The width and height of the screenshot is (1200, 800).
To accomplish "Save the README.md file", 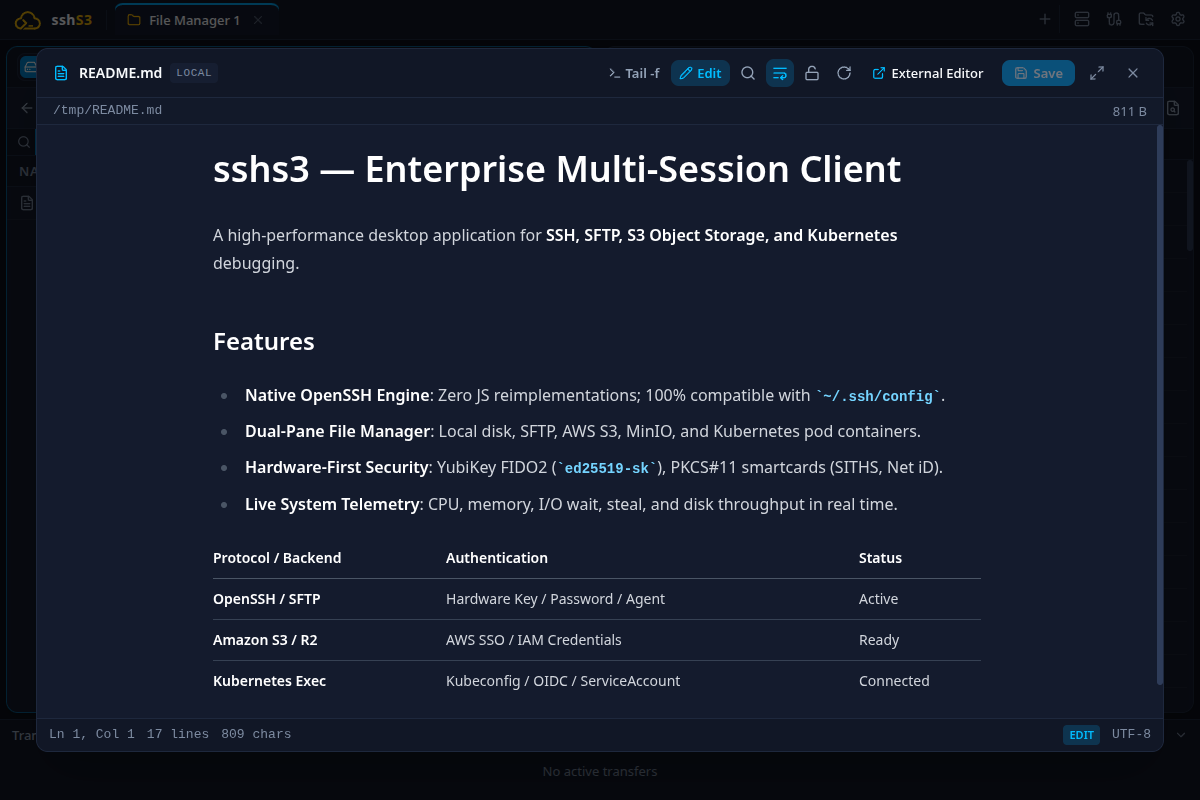I will coord(1038,73).
